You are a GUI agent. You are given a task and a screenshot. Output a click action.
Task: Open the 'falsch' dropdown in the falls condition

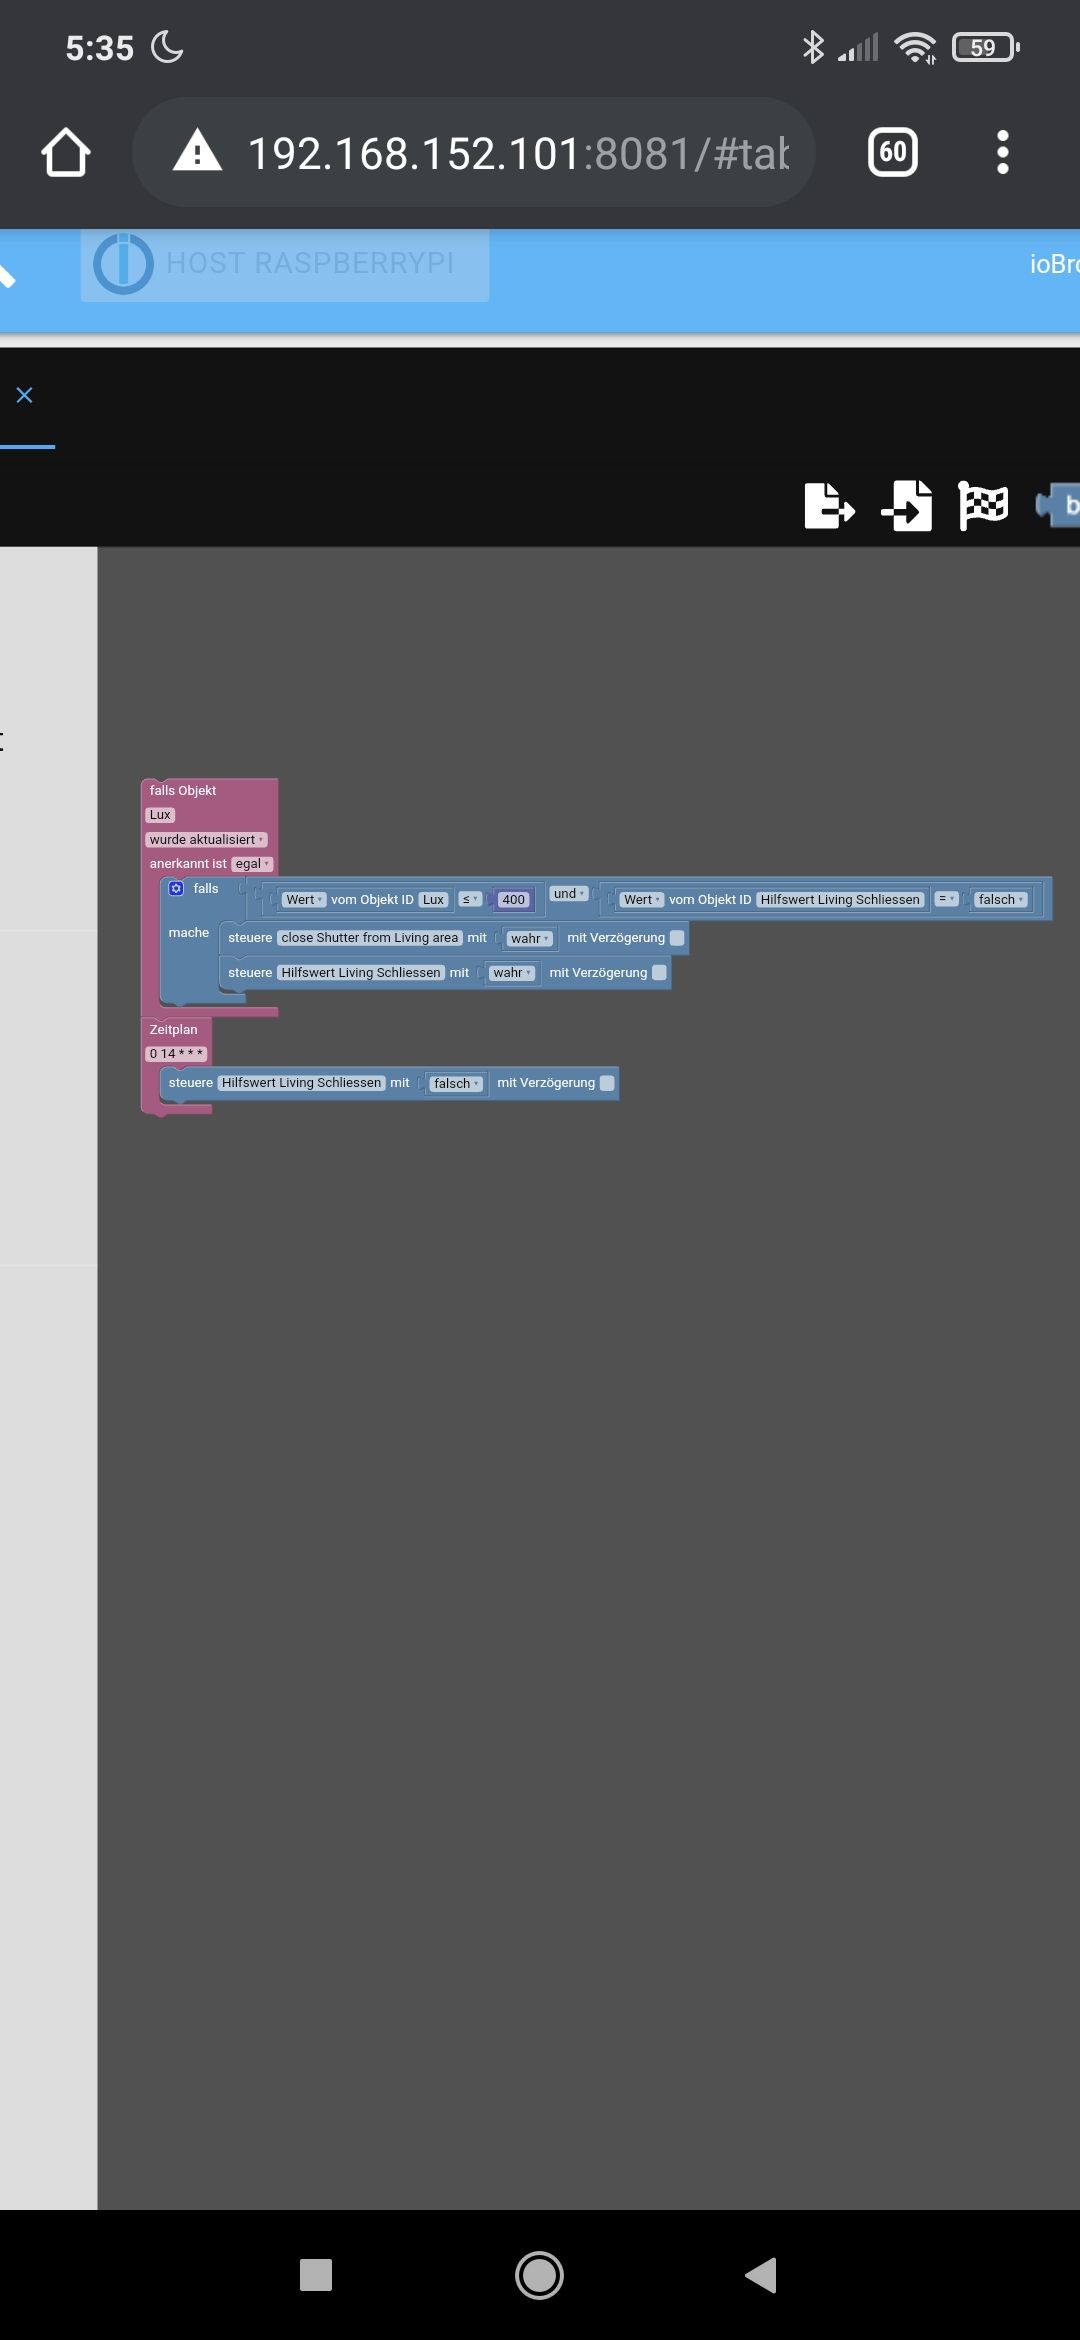pos(1001,900)
